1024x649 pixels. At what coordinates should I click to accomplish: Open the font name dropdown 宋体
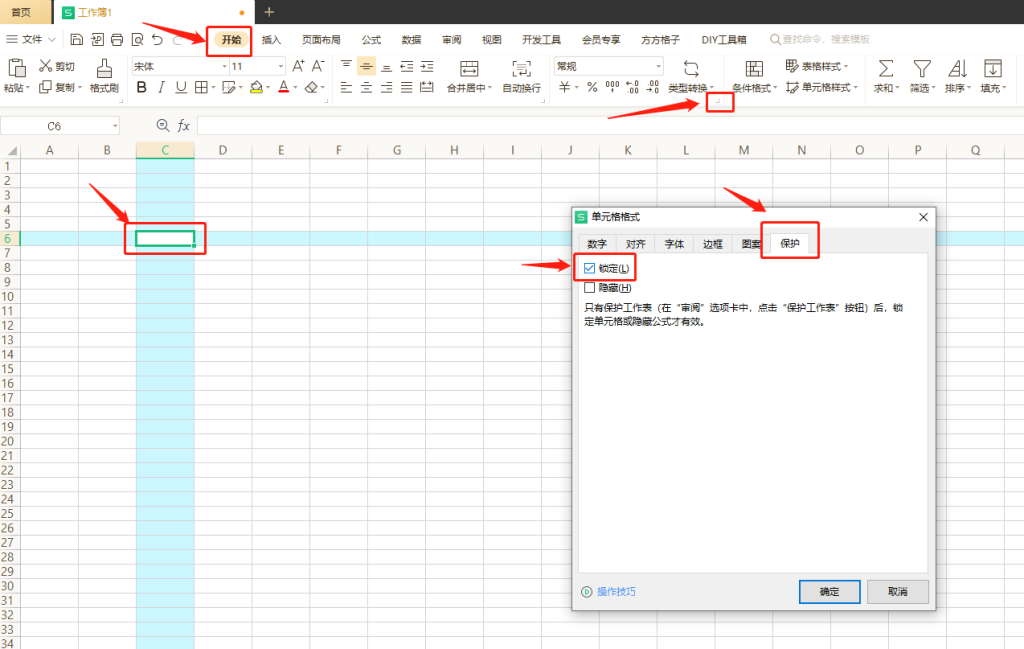coord(225,67)
